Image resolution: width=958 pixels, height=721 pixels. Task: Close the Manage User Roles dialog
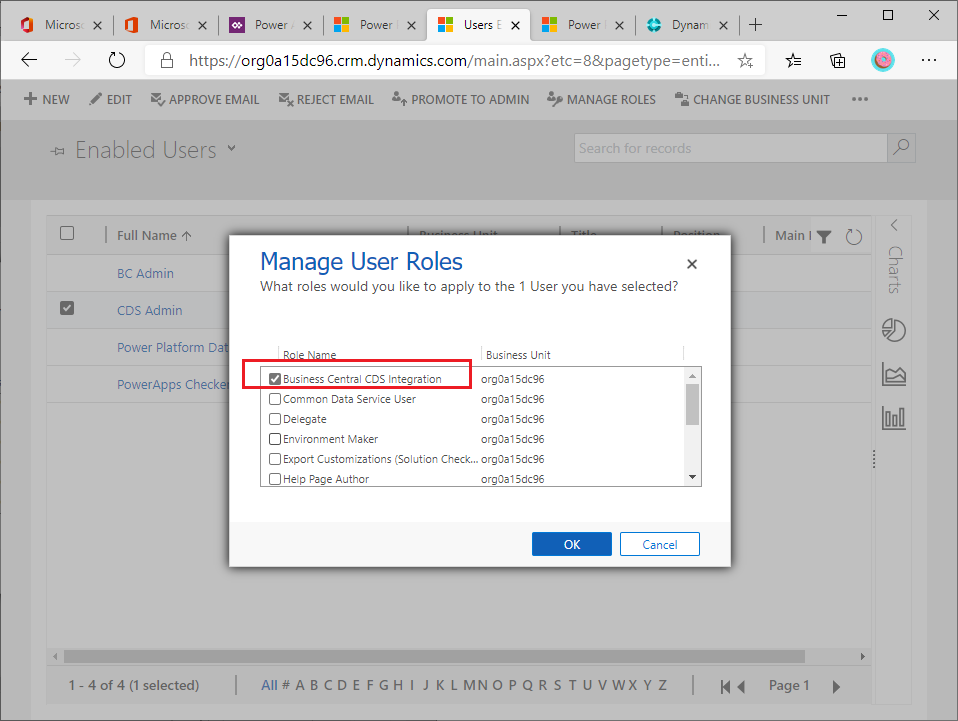pyautogui.click(x=692, y=264)
